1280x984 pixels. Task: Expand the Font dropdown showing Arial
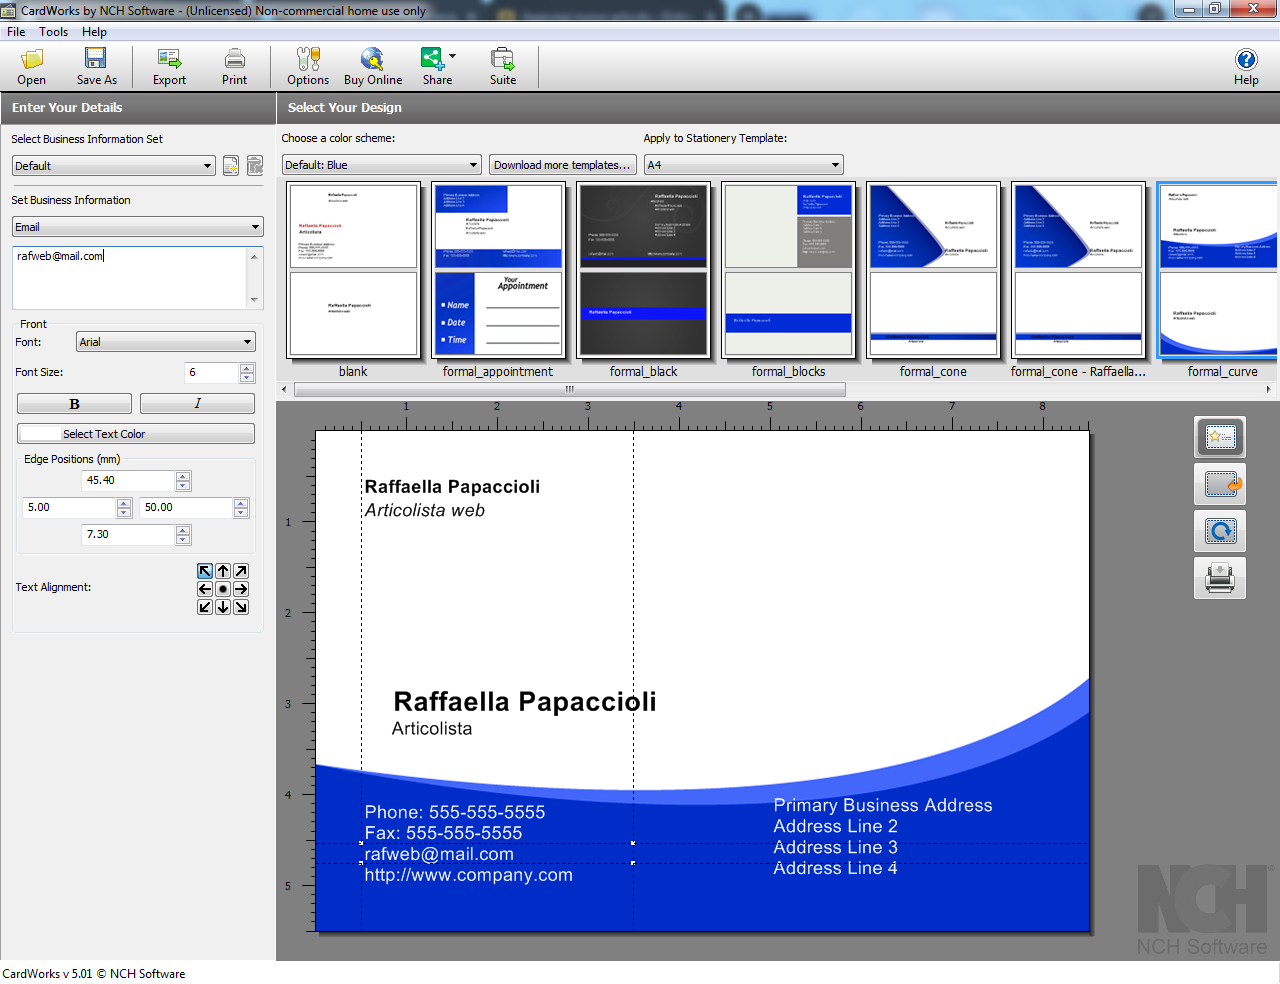(x=166, y=342)
